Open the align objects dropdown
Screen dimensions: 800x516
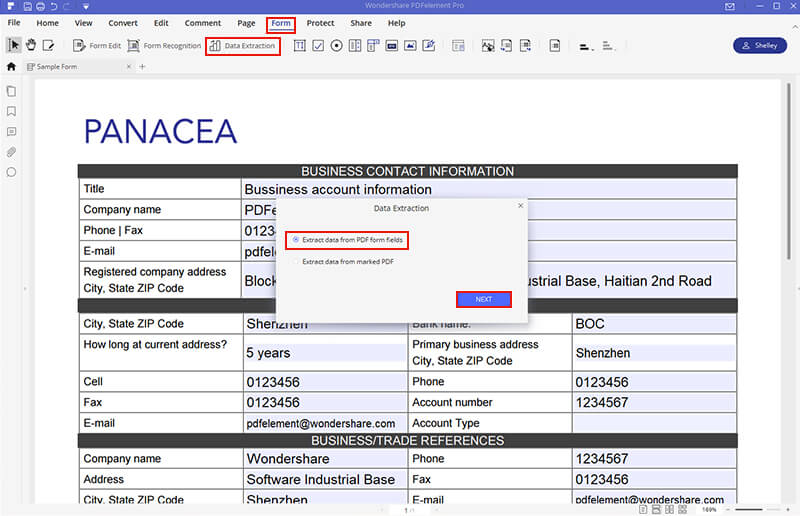tap(586, 46)
